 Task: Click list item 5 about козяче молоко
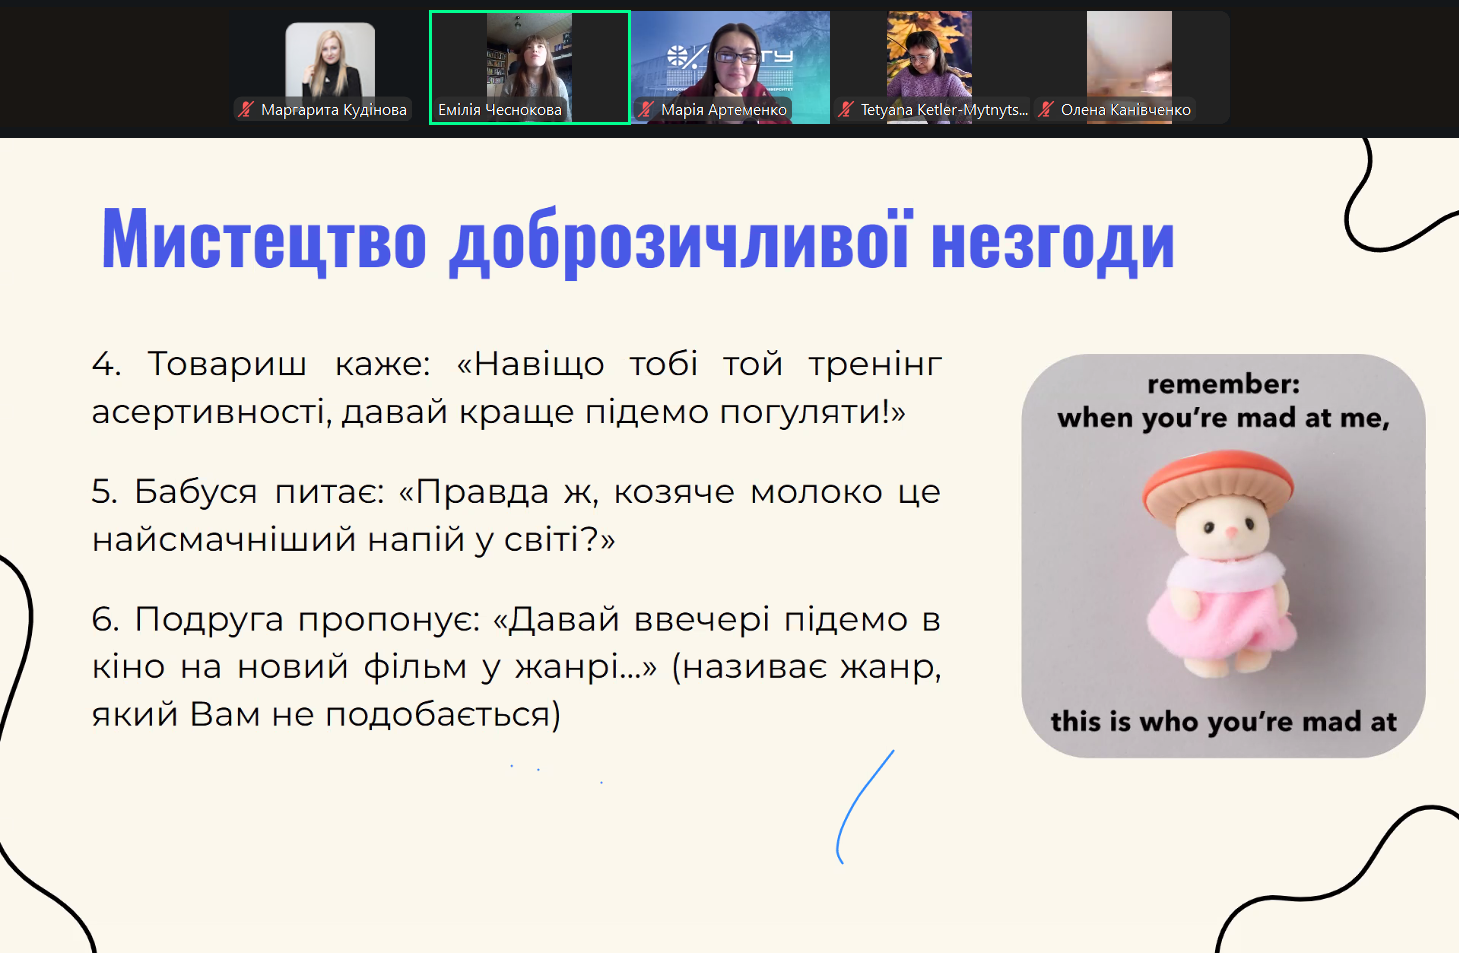(516, 515)
